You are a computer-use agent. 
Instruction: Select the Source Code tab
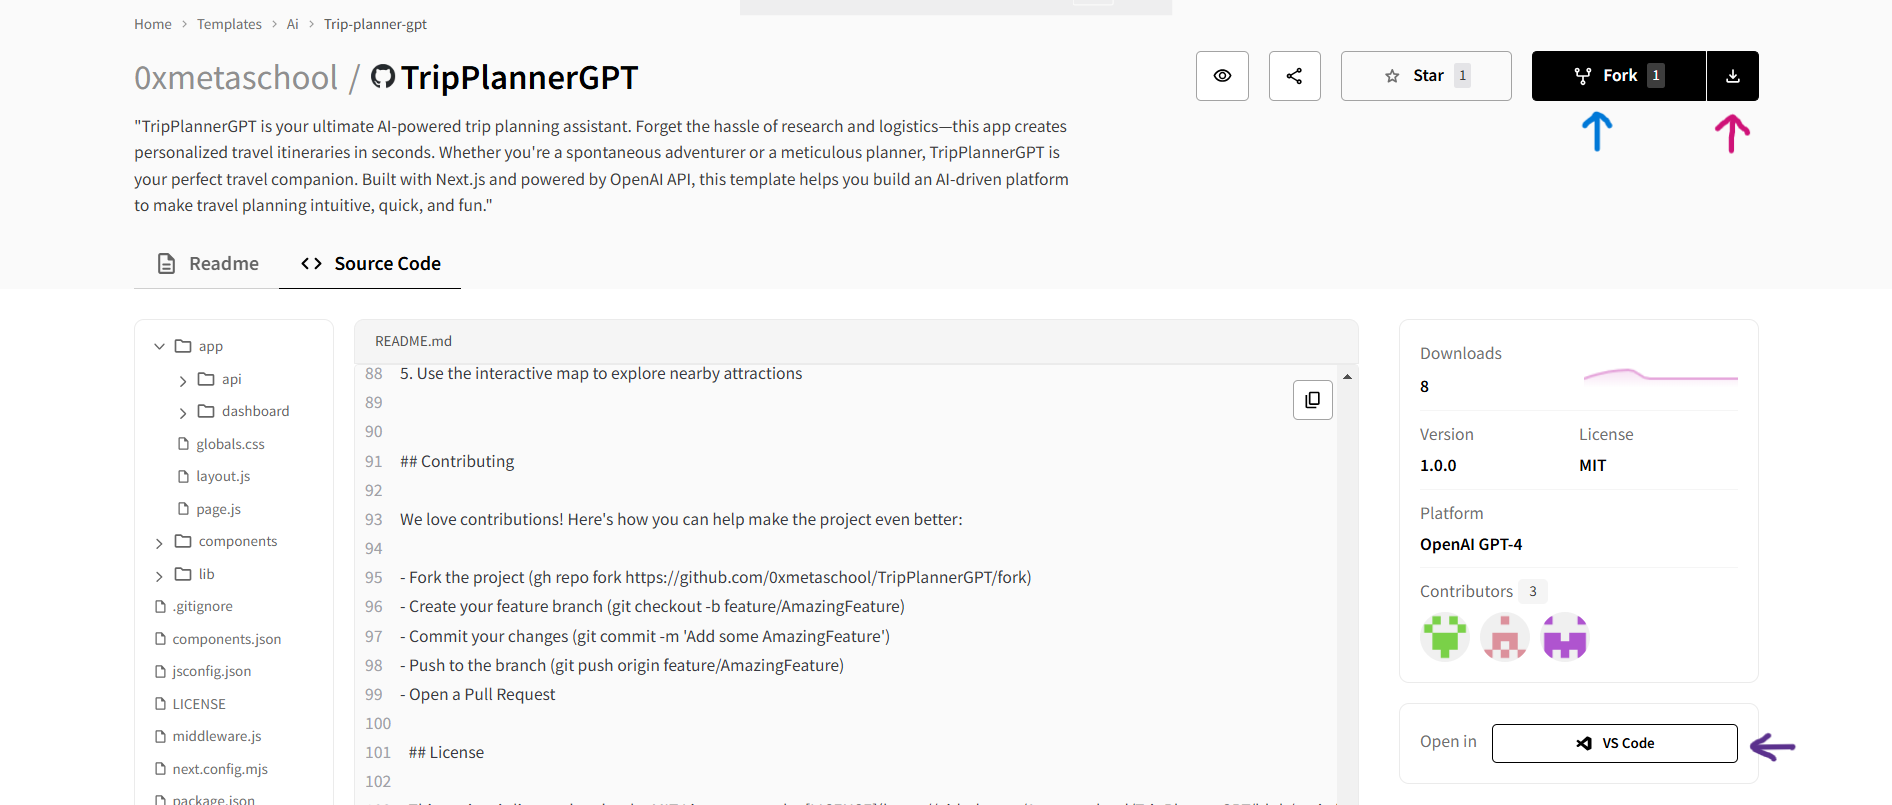pyautogui.click(x=370, y=264)
